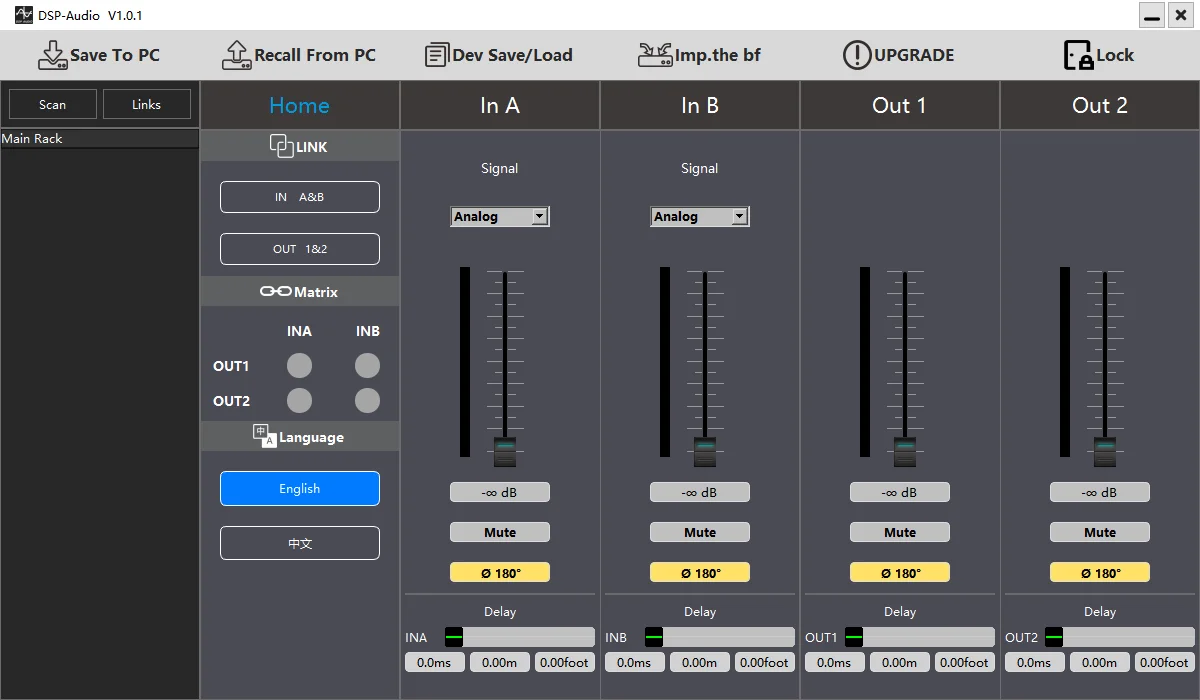Click the Lock padlock icon
Viewport: 1200px width, 700px height.
point(1078,55)
